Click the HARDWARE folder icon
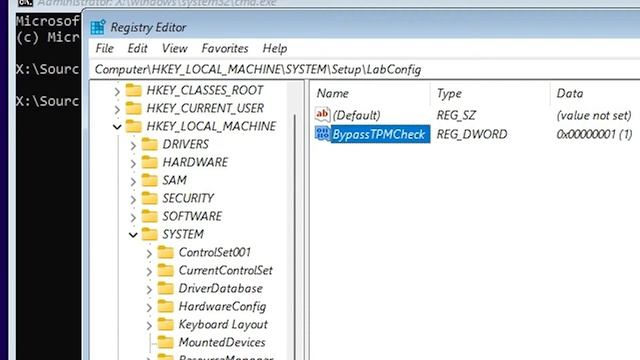This screenshot has height=360, width=640. [x=149, y=162]
